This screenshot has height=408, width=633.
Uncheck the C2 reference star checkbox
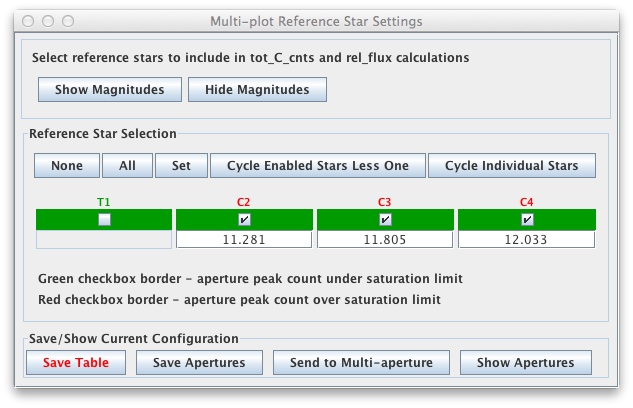tap(245, 220)
